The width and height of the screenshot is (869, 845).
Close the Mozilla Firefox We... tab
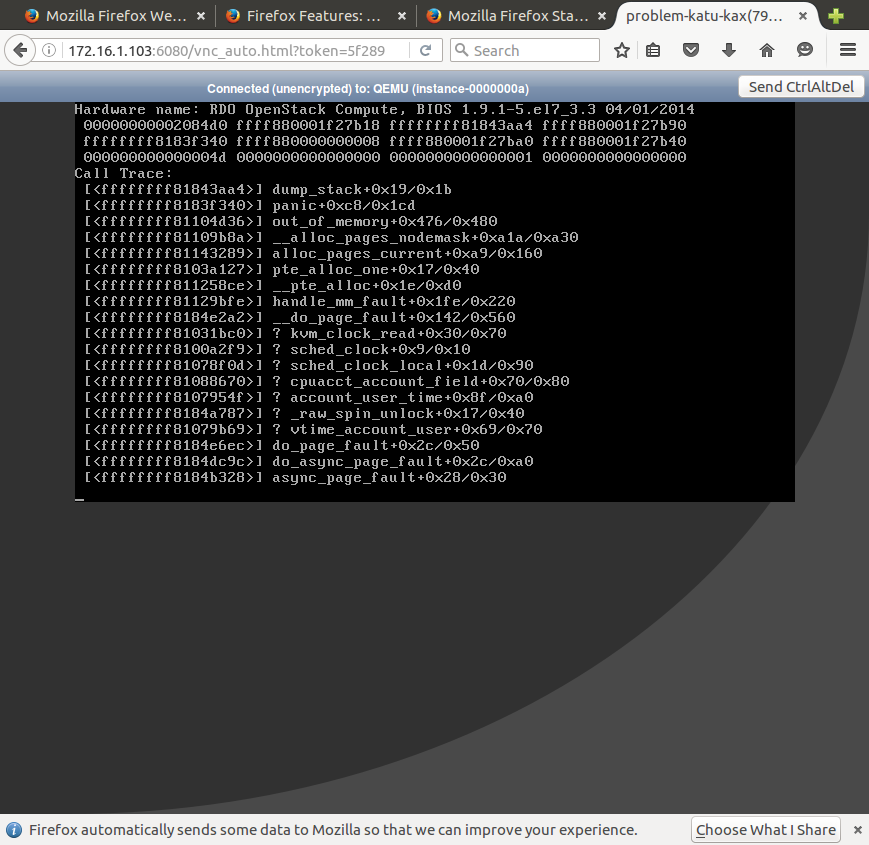coord(201,16)
